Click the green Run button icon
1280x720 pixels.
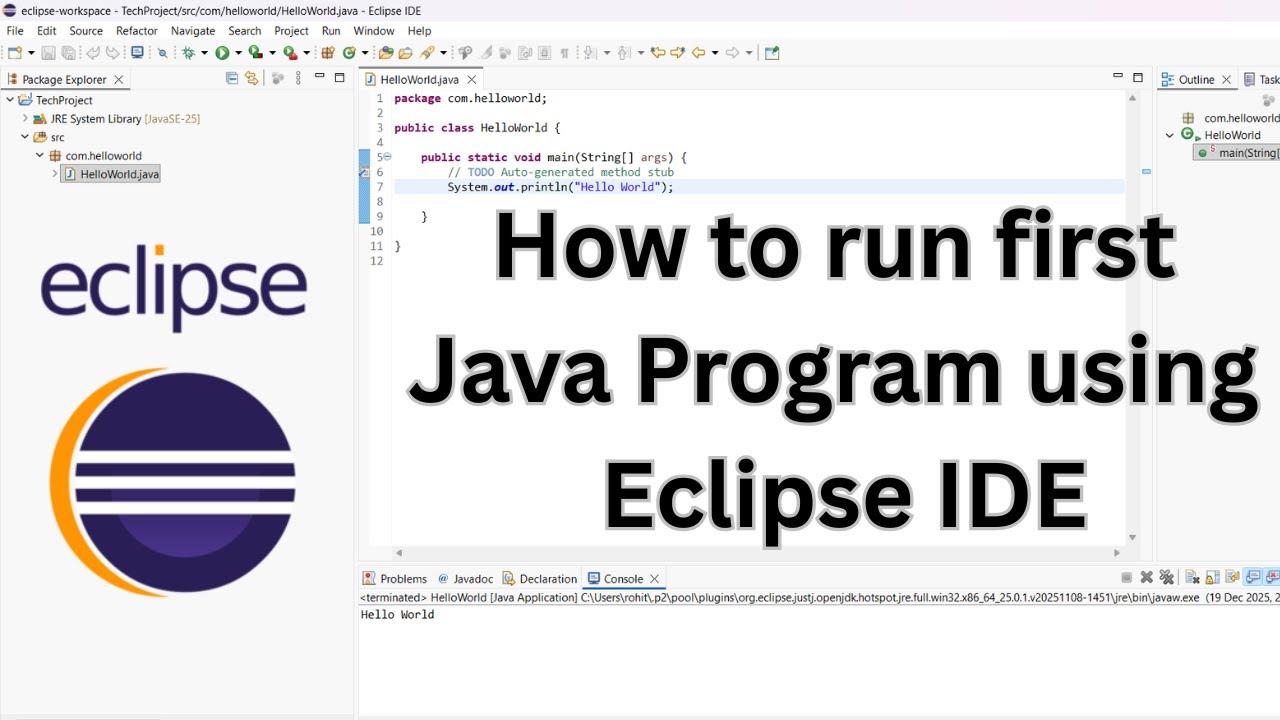pos(222,53)
